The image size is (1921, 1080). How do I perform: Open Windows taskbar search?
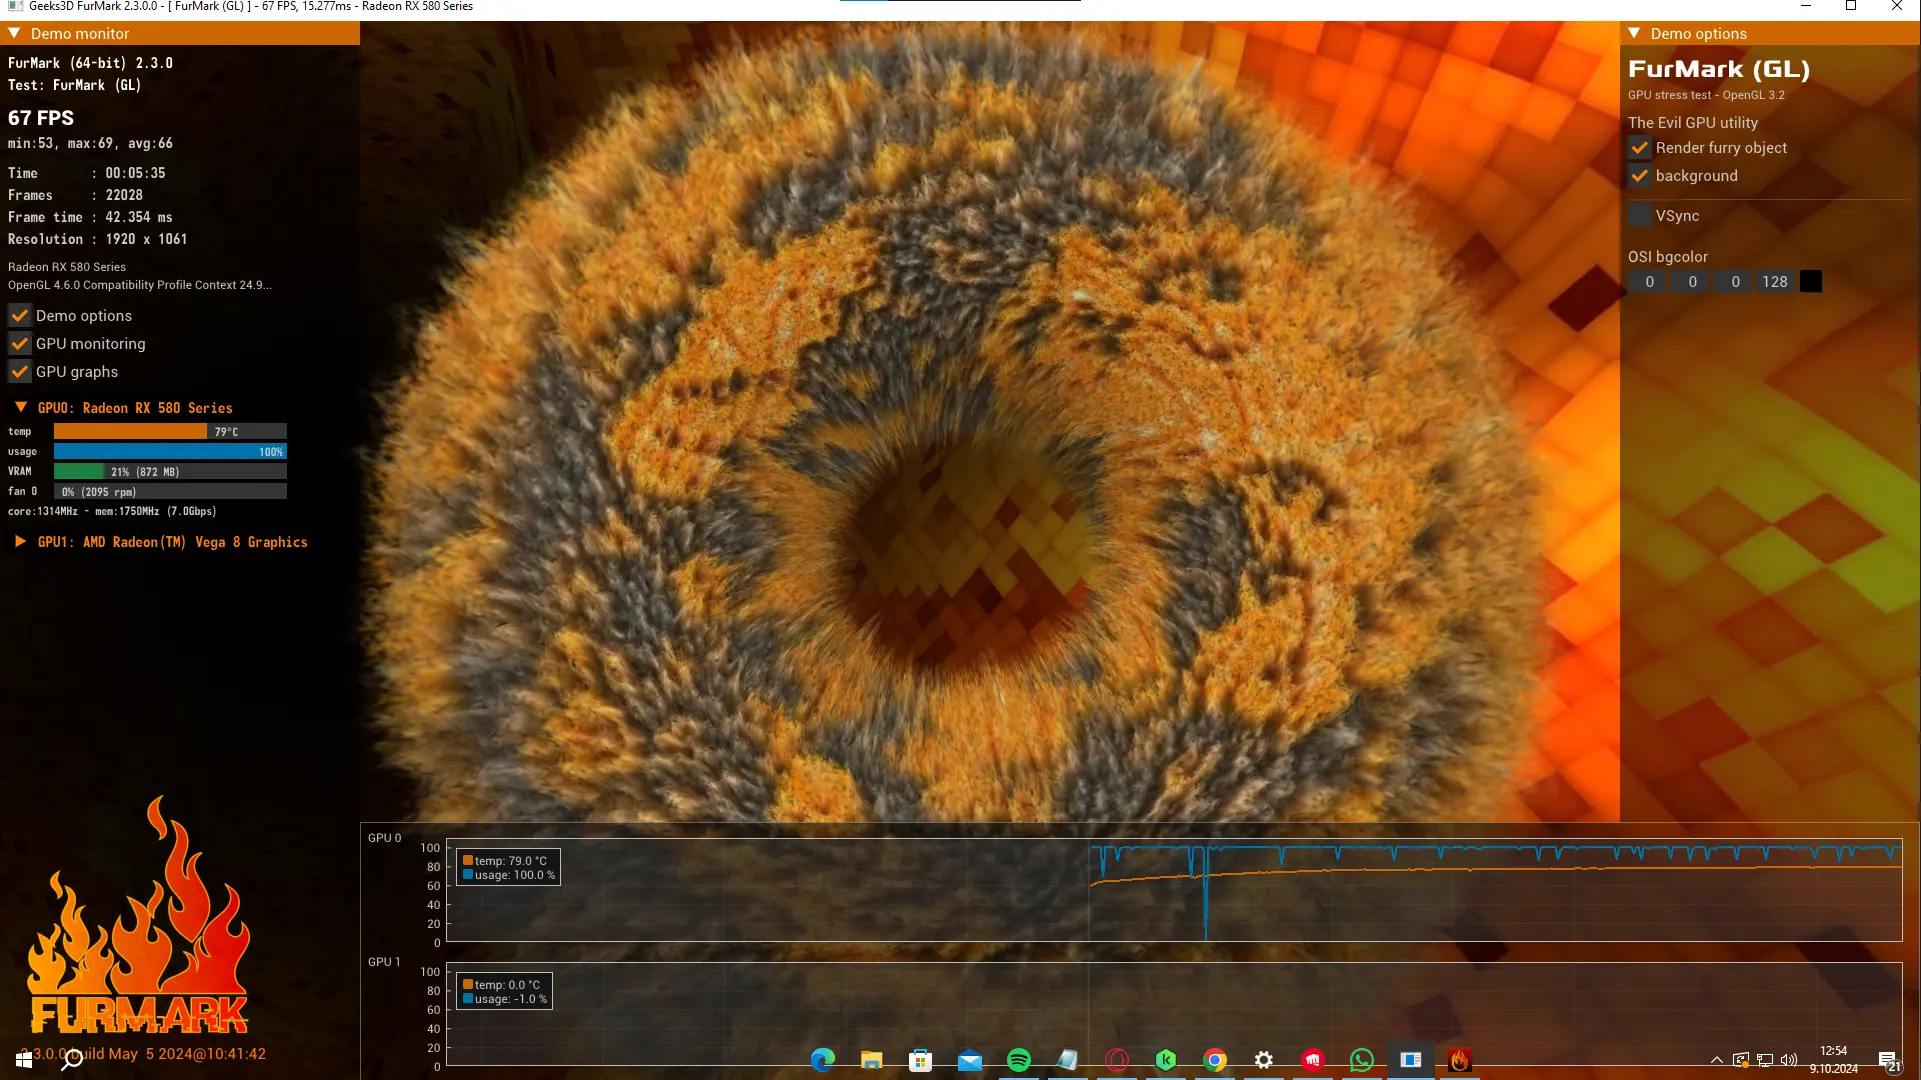tap(72, 1060)
